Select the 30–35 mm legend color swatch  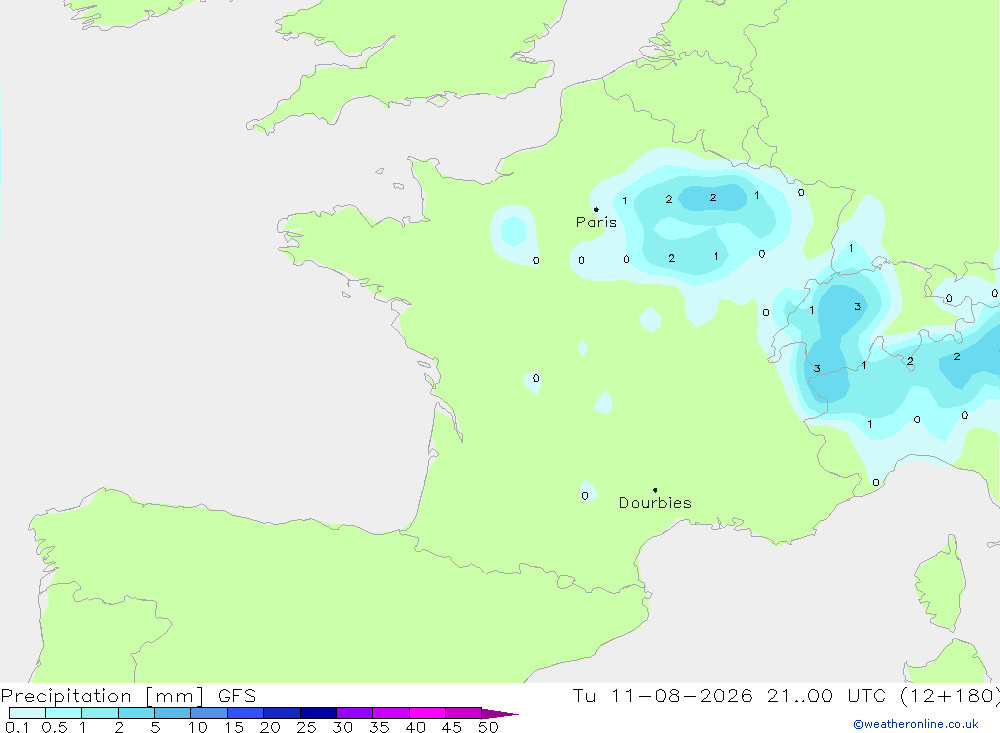(355, 713)
